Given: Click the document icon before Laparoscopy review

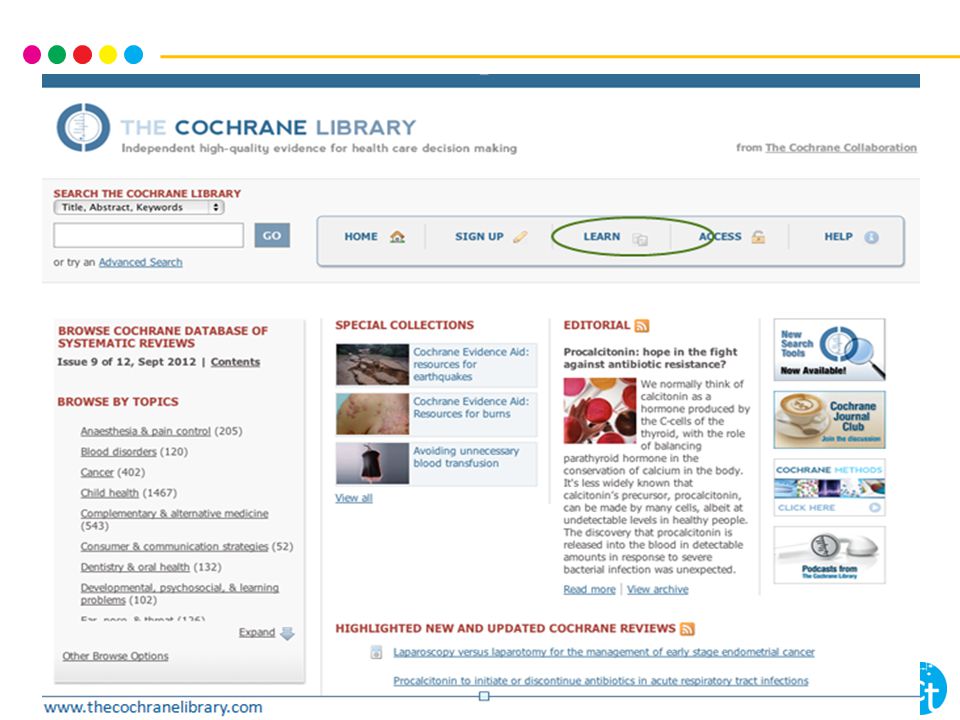Looking at the screenshot, I should click(x=377, y=653).
